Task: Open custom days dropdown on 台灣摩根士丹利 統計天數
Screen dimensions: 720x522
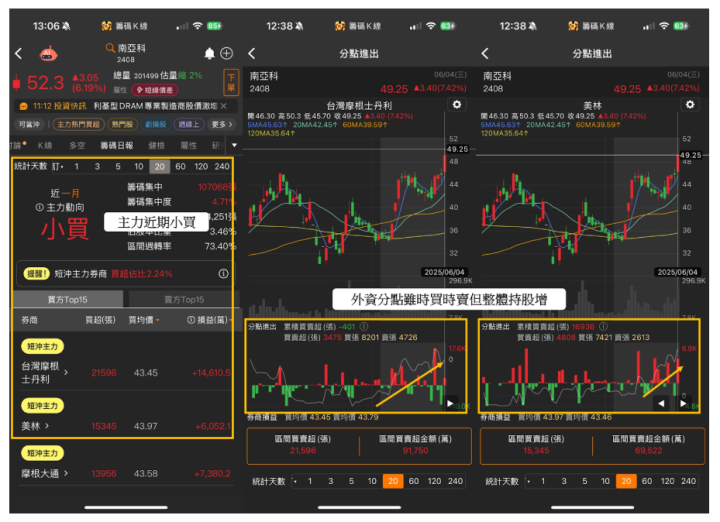Action: tap(296, 481)
